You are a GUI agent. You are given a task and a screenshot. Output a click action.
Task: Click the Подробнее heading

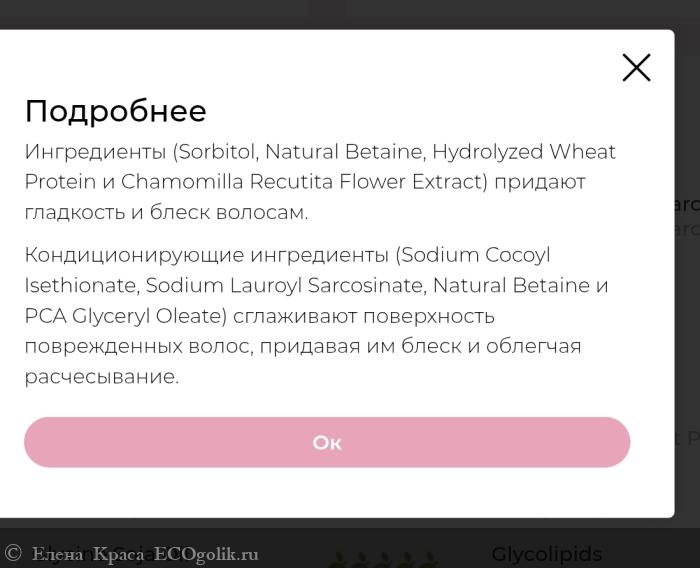(116, 111)
